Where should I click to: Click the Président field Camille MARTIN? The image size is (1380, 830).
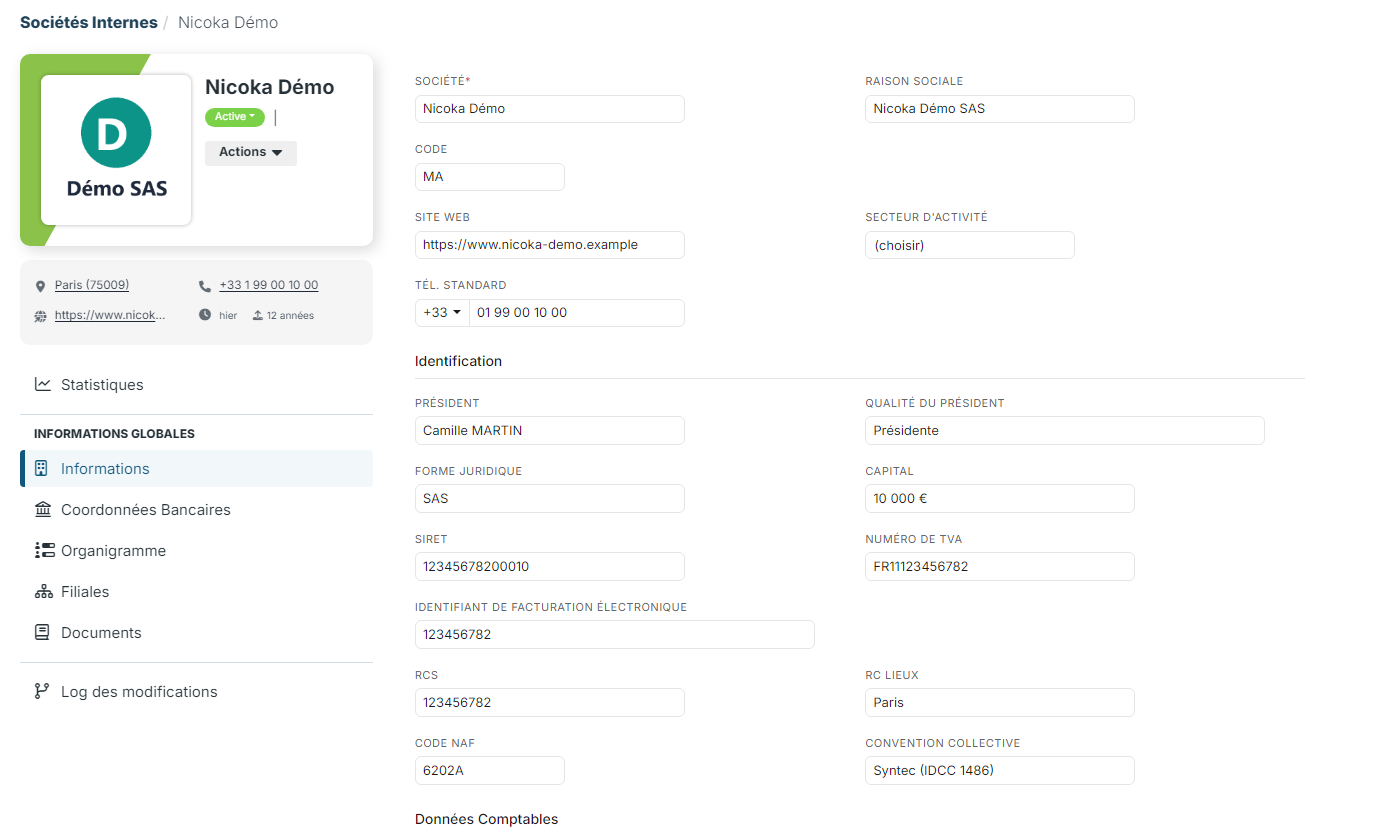pyautogui.click(x=549, y=431)
